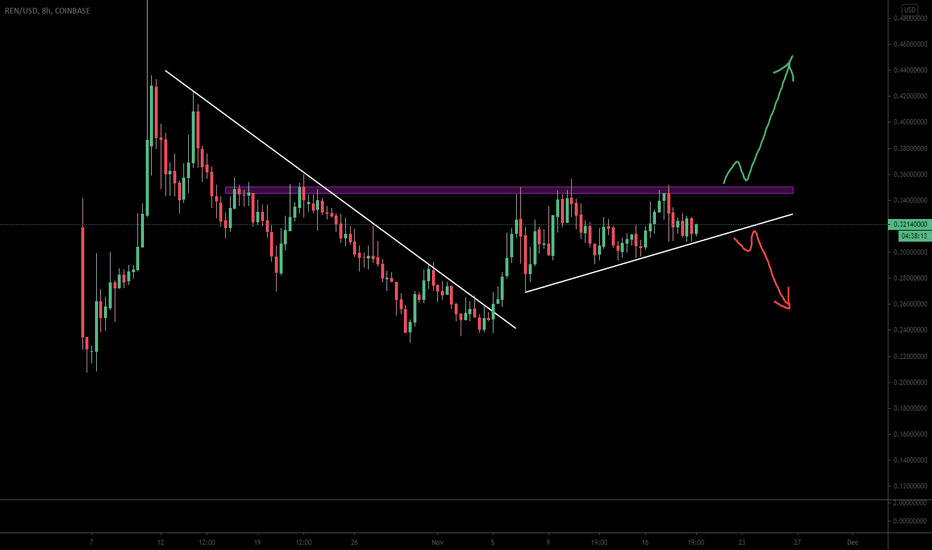Click price axis label 0.24000000
This screenshot has height=550, width=932.
pos(910,330)
